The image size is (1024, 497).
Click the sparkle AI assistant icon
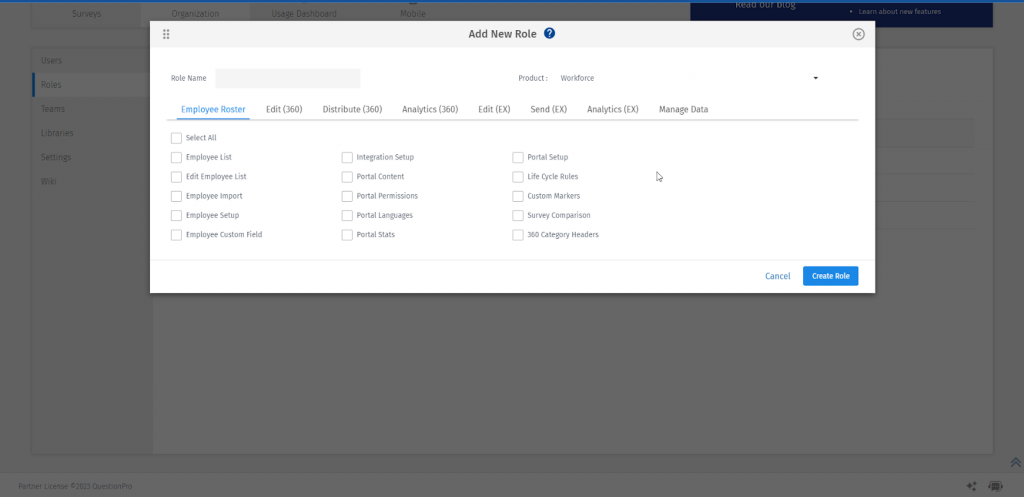[972, 487]
